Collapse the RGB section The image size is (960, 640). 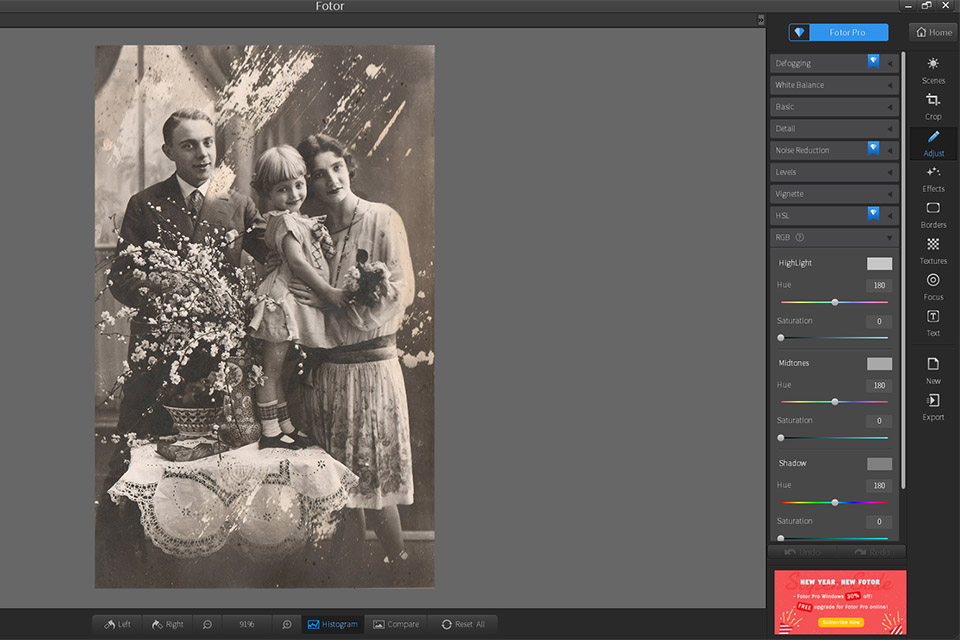(889, 238)
